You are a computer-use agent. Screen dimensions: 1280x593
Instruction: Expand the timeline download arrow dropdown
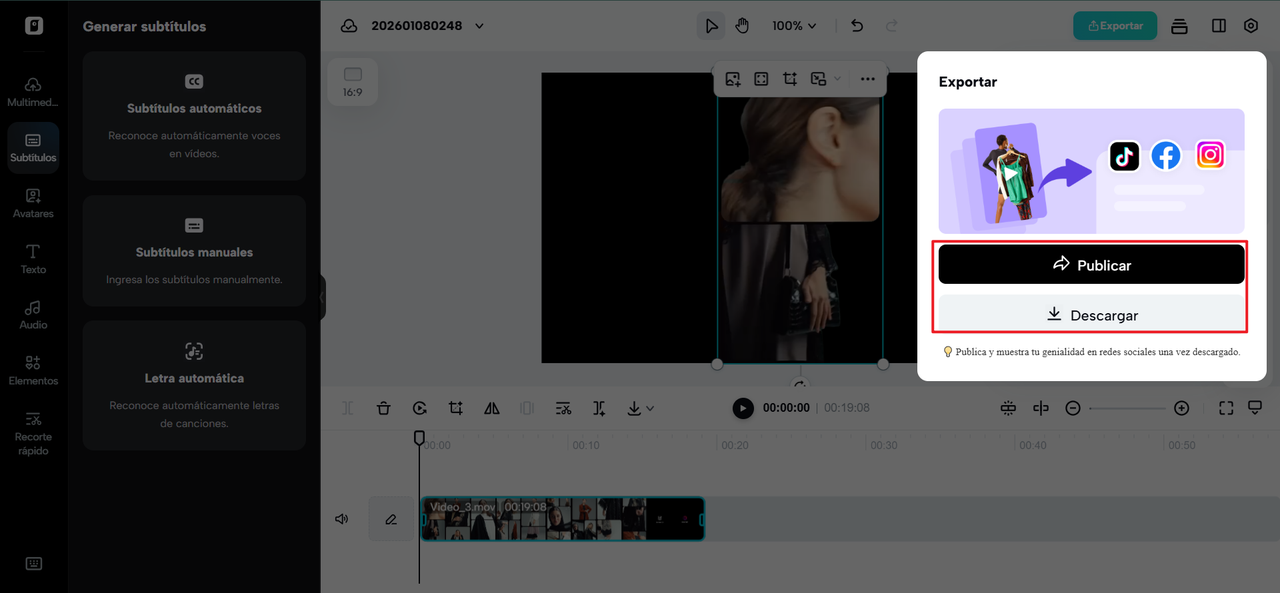point(639,408)
